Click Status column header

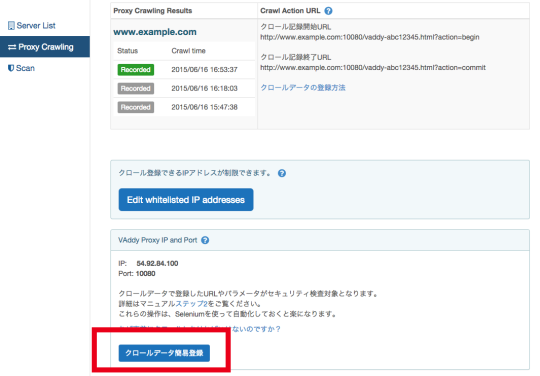pyautogui.click(x=127, y=51)
